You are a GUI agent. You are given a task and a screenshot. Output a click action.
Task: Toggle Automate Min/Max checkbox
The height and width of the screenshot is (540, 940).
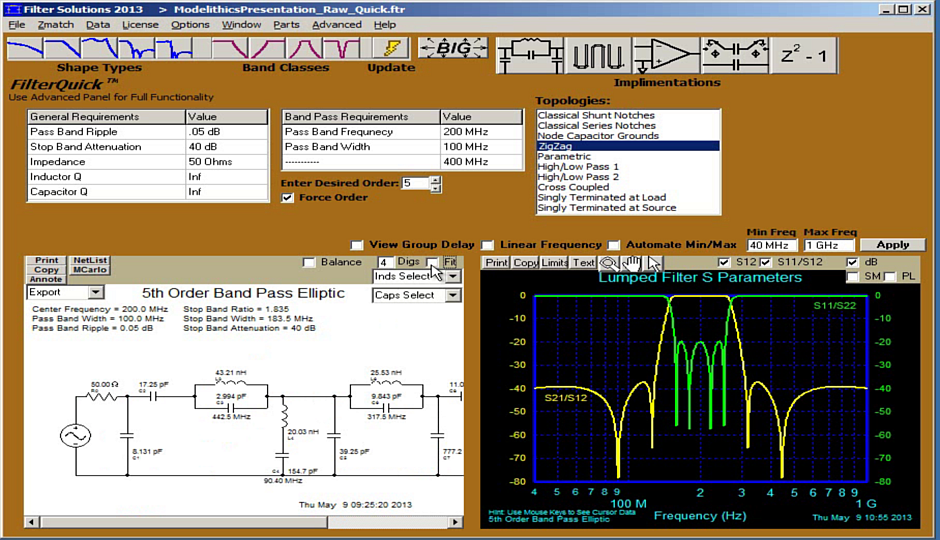(613, 245)
